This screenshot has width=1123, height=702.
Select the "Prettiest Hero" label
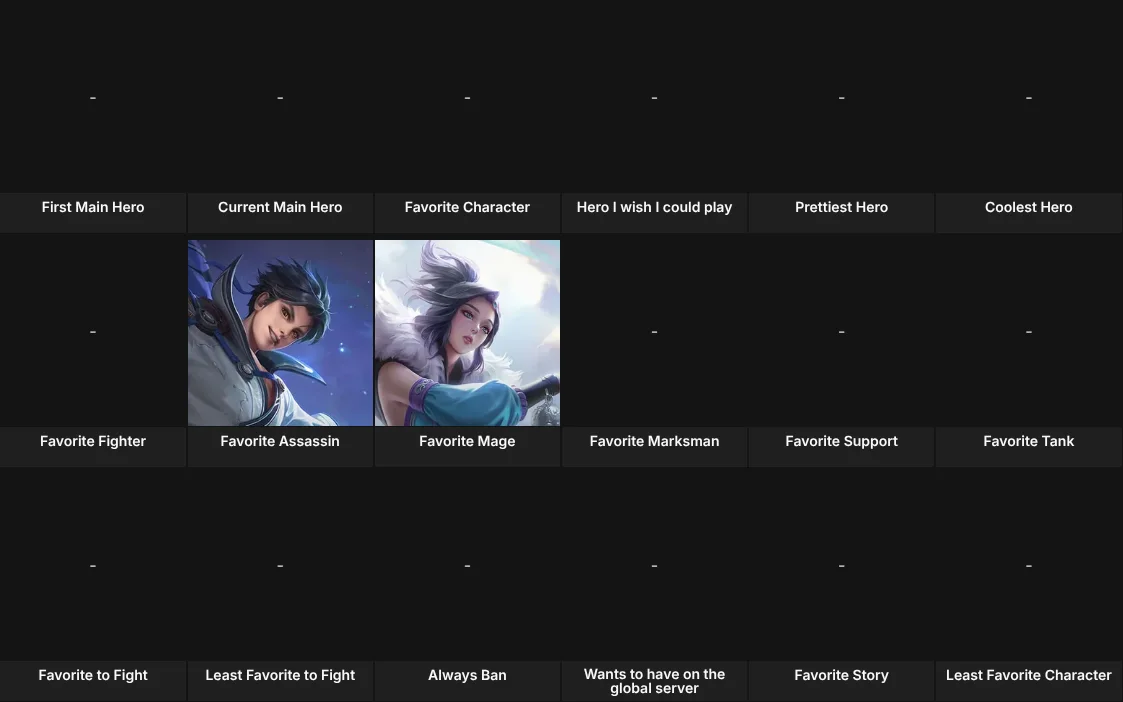[x=842, y=207]
